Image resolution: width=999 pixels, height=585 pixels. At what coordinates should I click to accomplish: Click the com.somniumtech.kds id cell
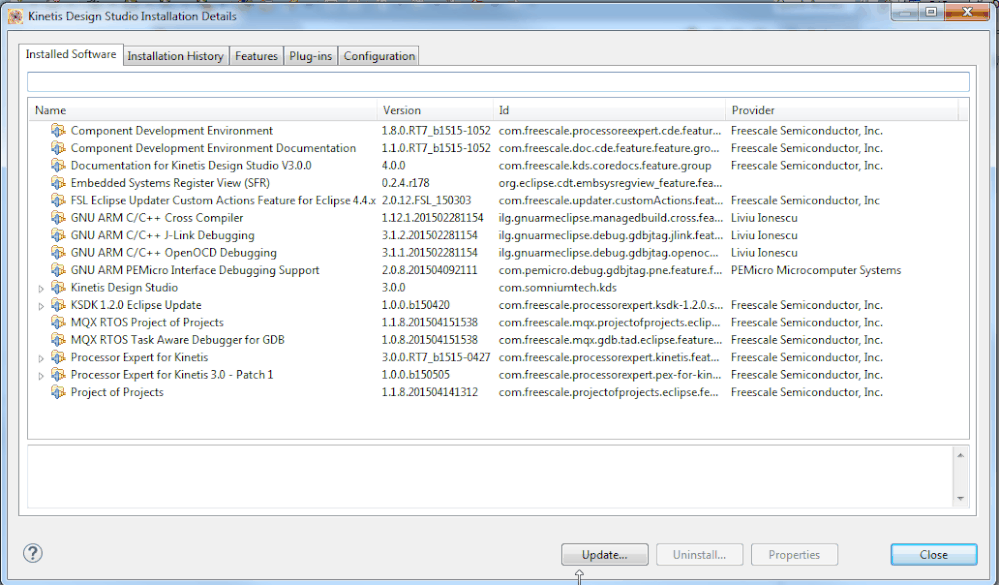click(x=557, y=287)
